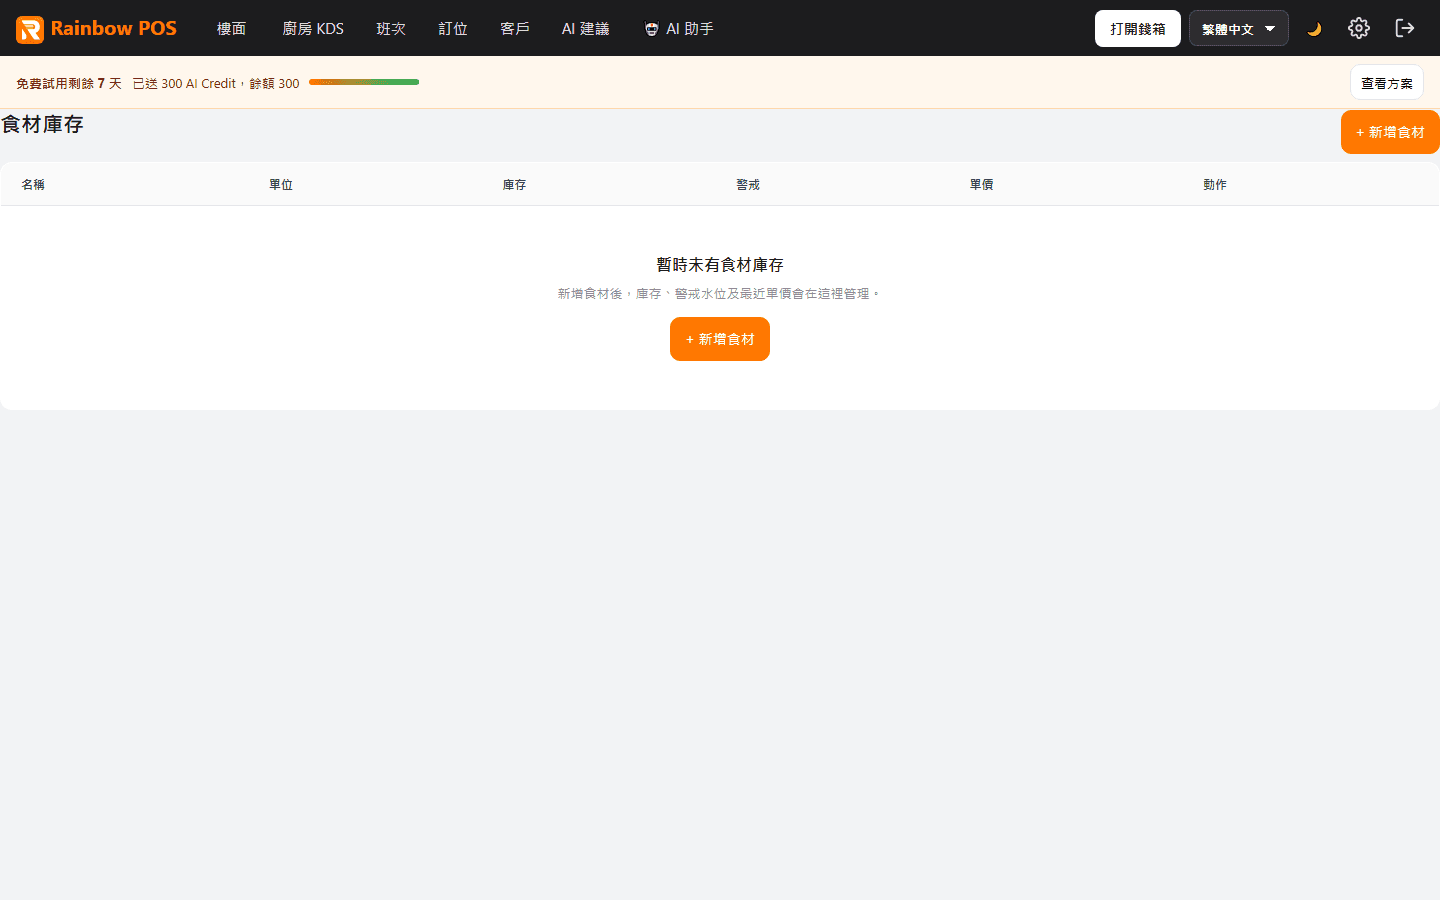Screen dimensions: 1440x900
Task: Open the AI 助手 robot icon menu
Action: pyautogui.click(x=652, y=29)
